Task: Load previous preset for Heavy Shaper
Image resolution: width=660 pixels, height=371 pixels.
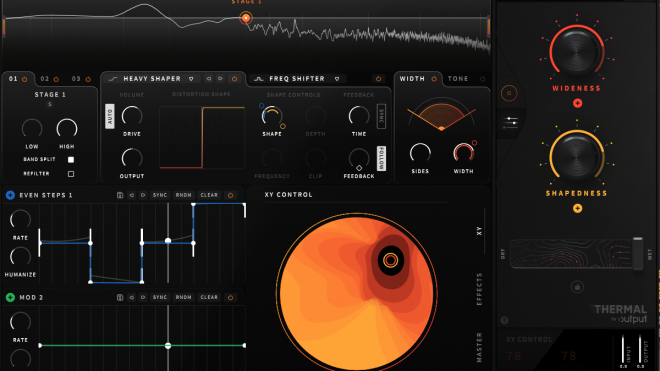Action: coord(209,79)
